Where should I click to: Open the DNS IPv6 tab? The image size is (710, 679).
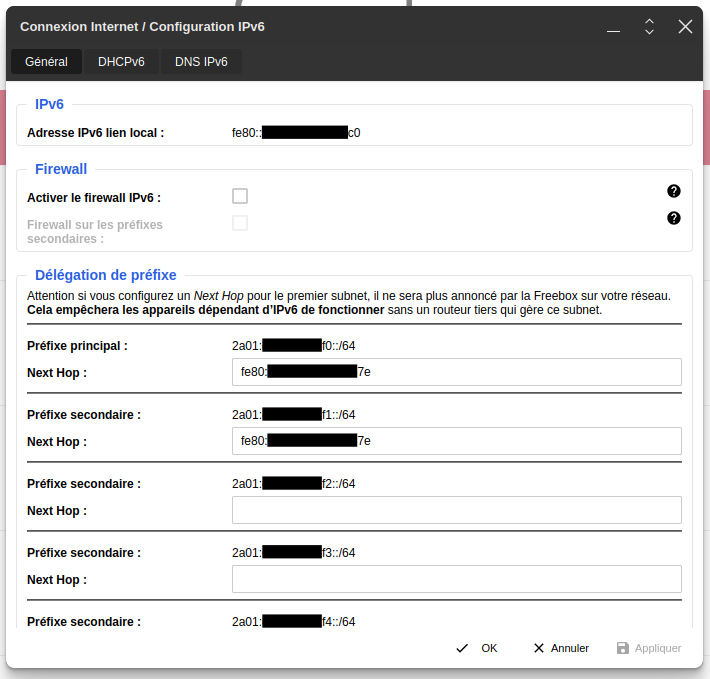201,62
